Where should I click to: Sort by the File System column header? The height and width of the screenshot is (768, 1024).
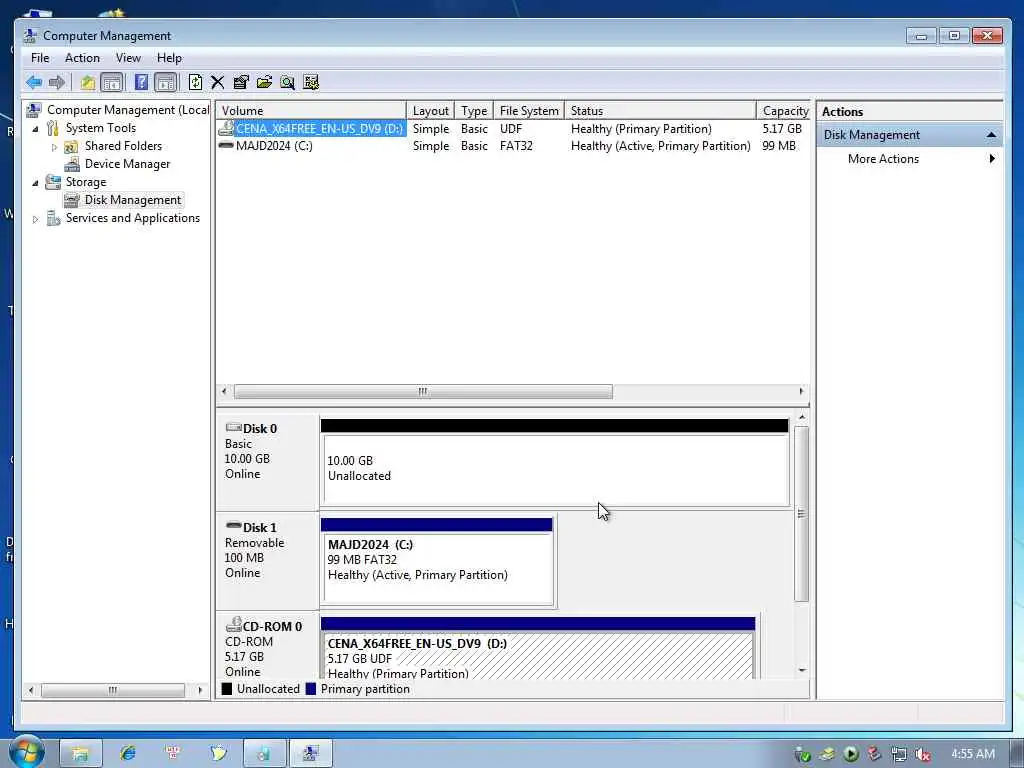(x=529, y=111)
